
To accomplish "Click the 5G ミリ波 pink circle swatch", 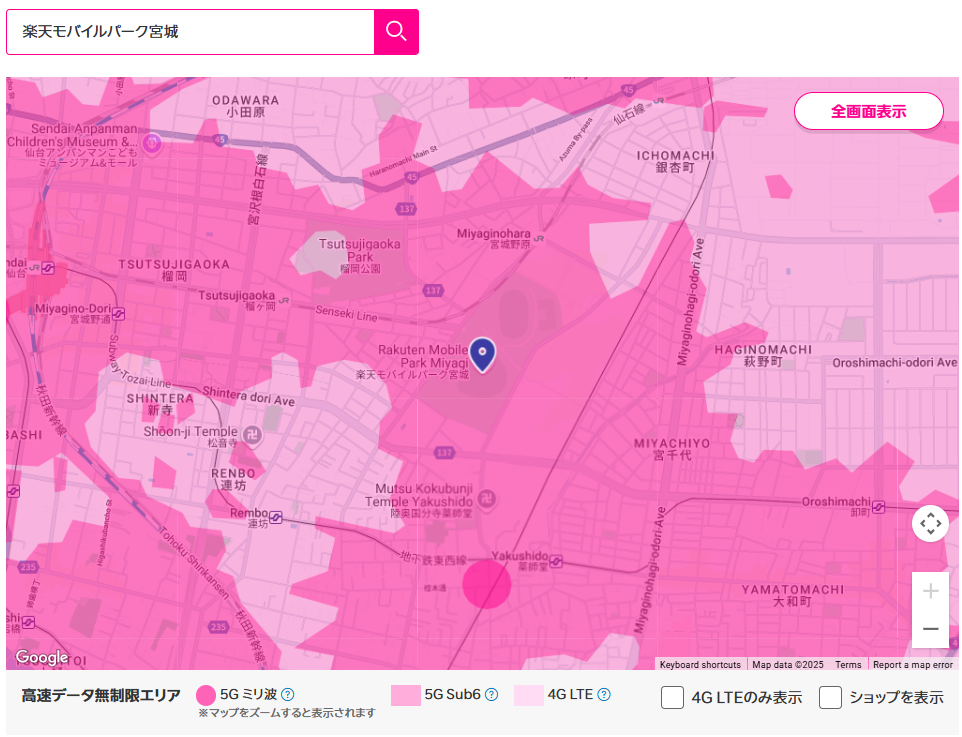I will pyautogui.click(x=206, y=695).
